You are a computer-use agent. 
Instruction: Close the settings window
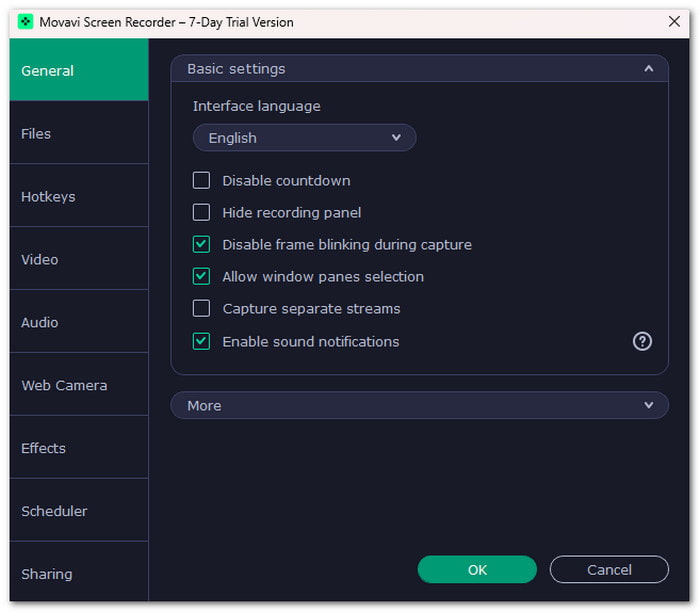pyautogui.click(x=674, y=21)
